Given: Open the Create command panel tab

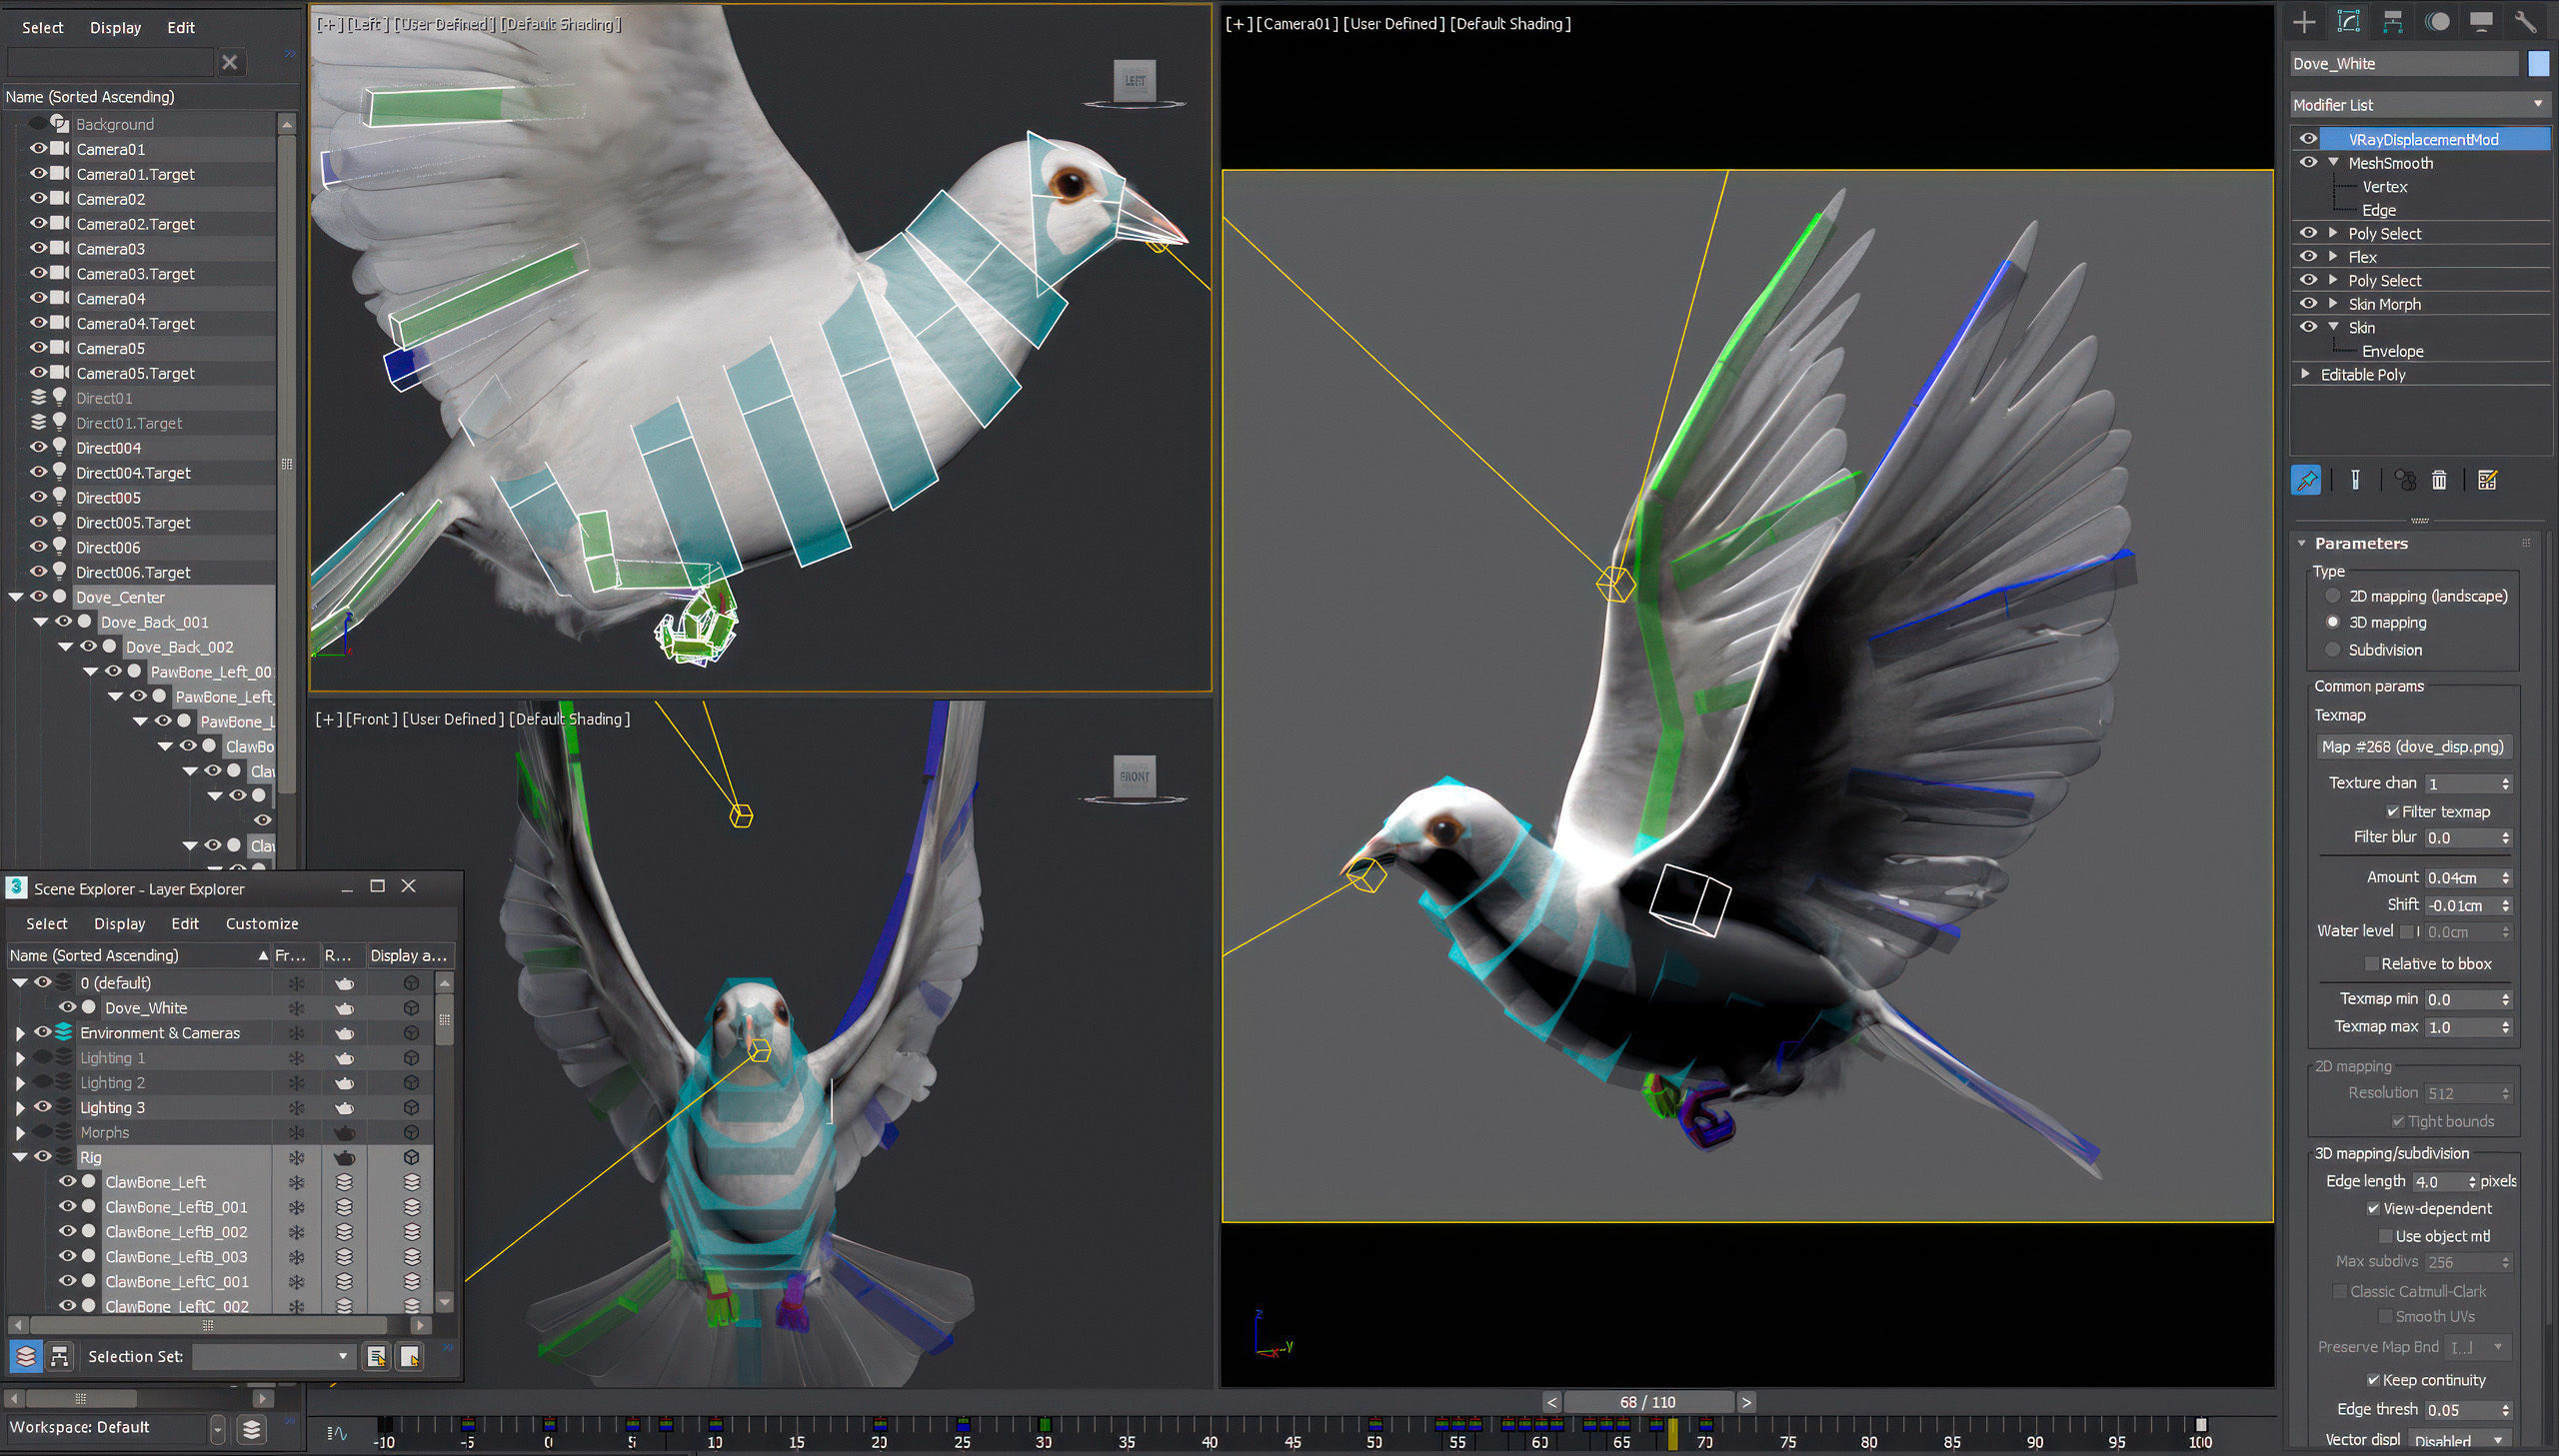Looking at the screenshot, I should pos(2304,22).
